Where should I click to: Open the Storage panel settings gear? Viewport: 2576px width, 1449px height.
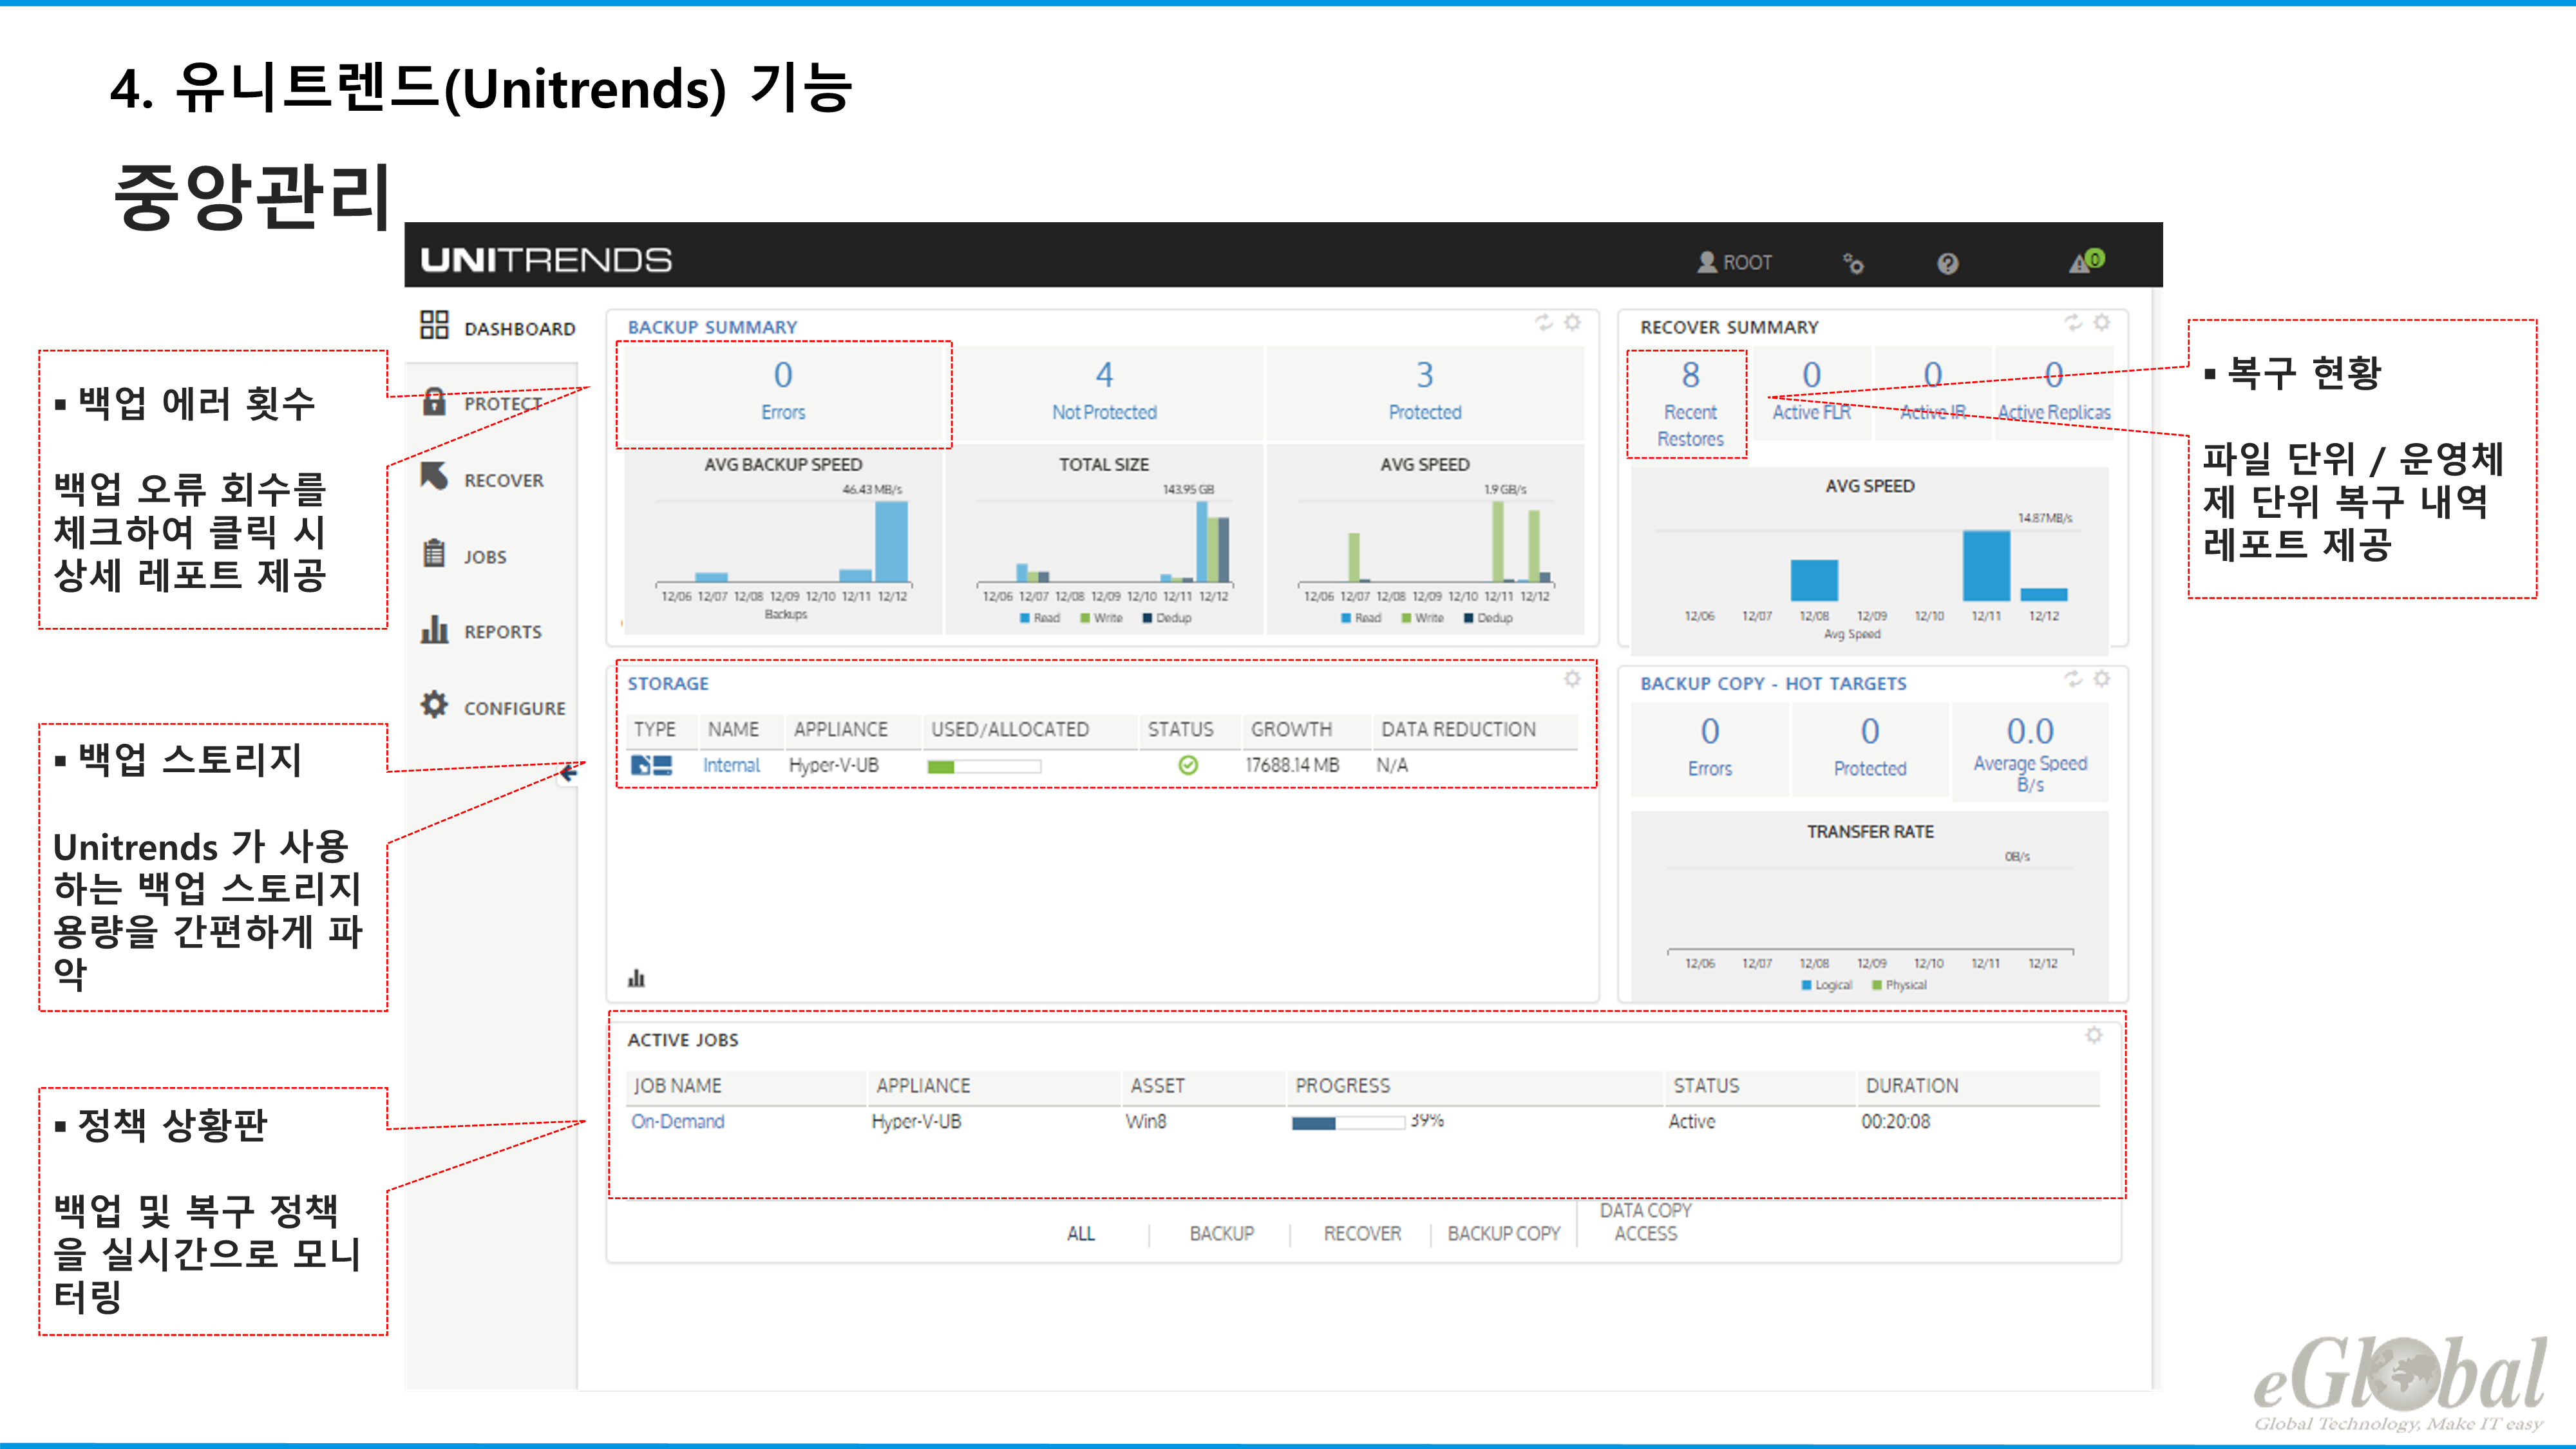coord(1572,680)
